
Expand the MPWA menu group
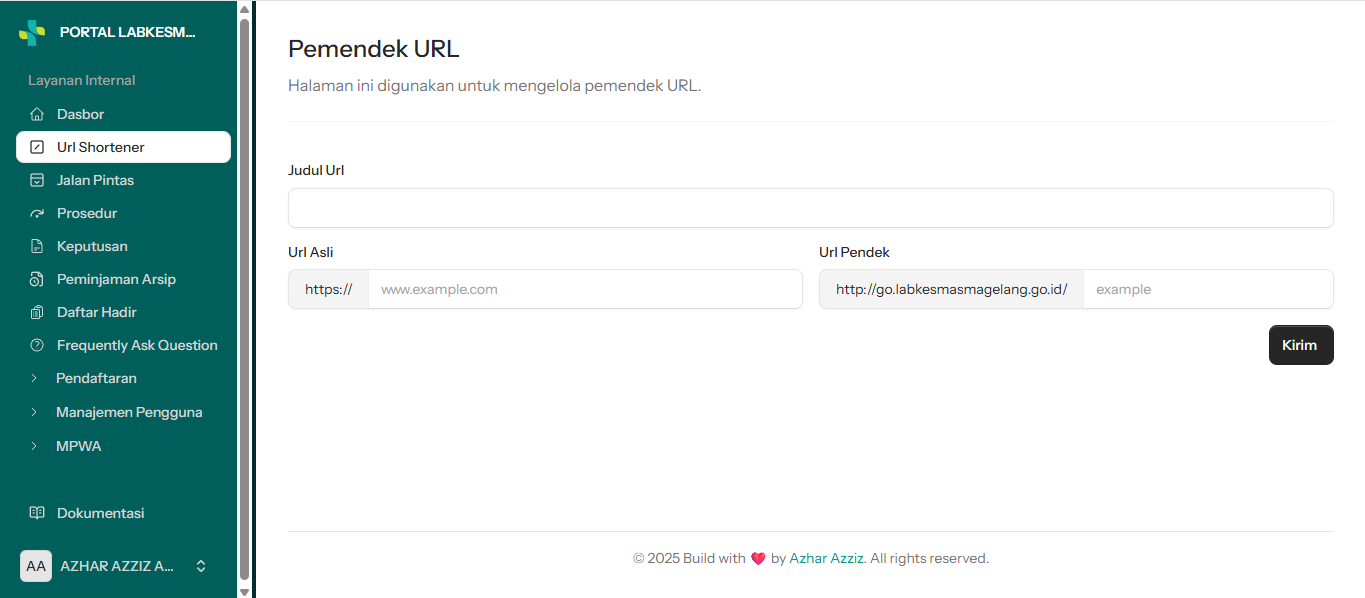click(123, 446)
